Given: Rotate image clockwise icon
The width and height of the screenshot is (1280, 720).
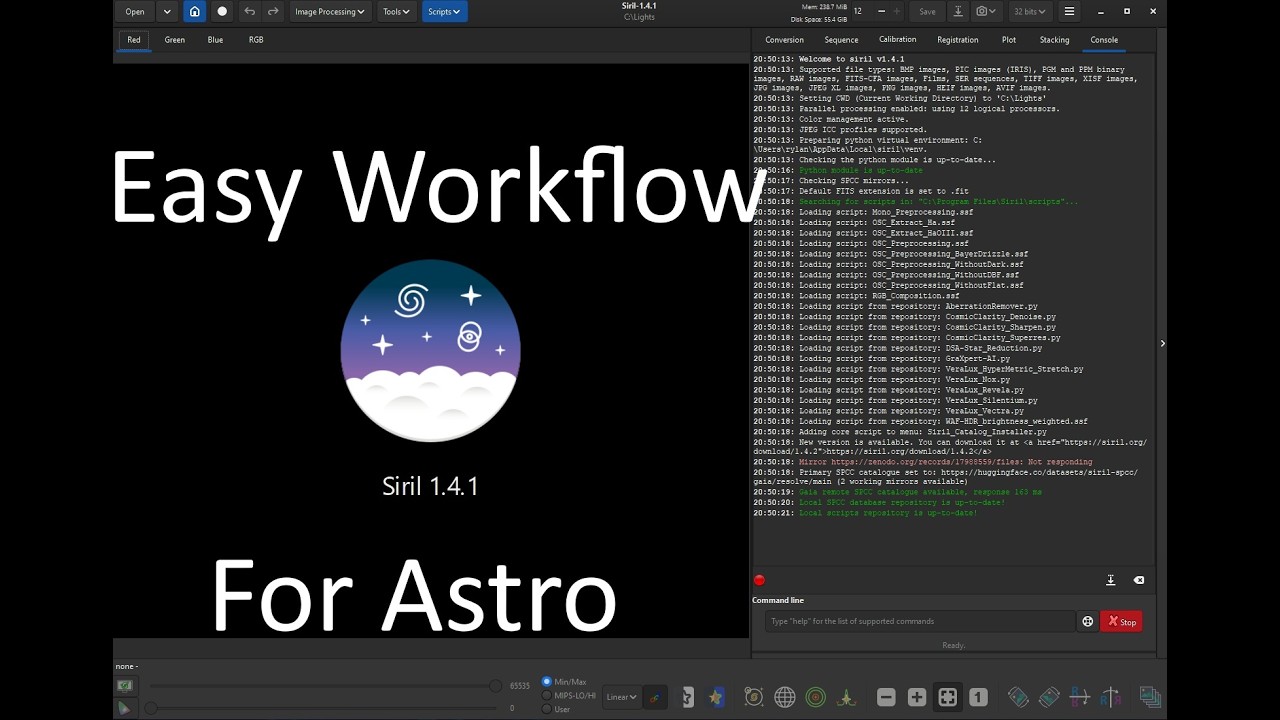Looking at the screenshot, I should (x=1049, y=697).
